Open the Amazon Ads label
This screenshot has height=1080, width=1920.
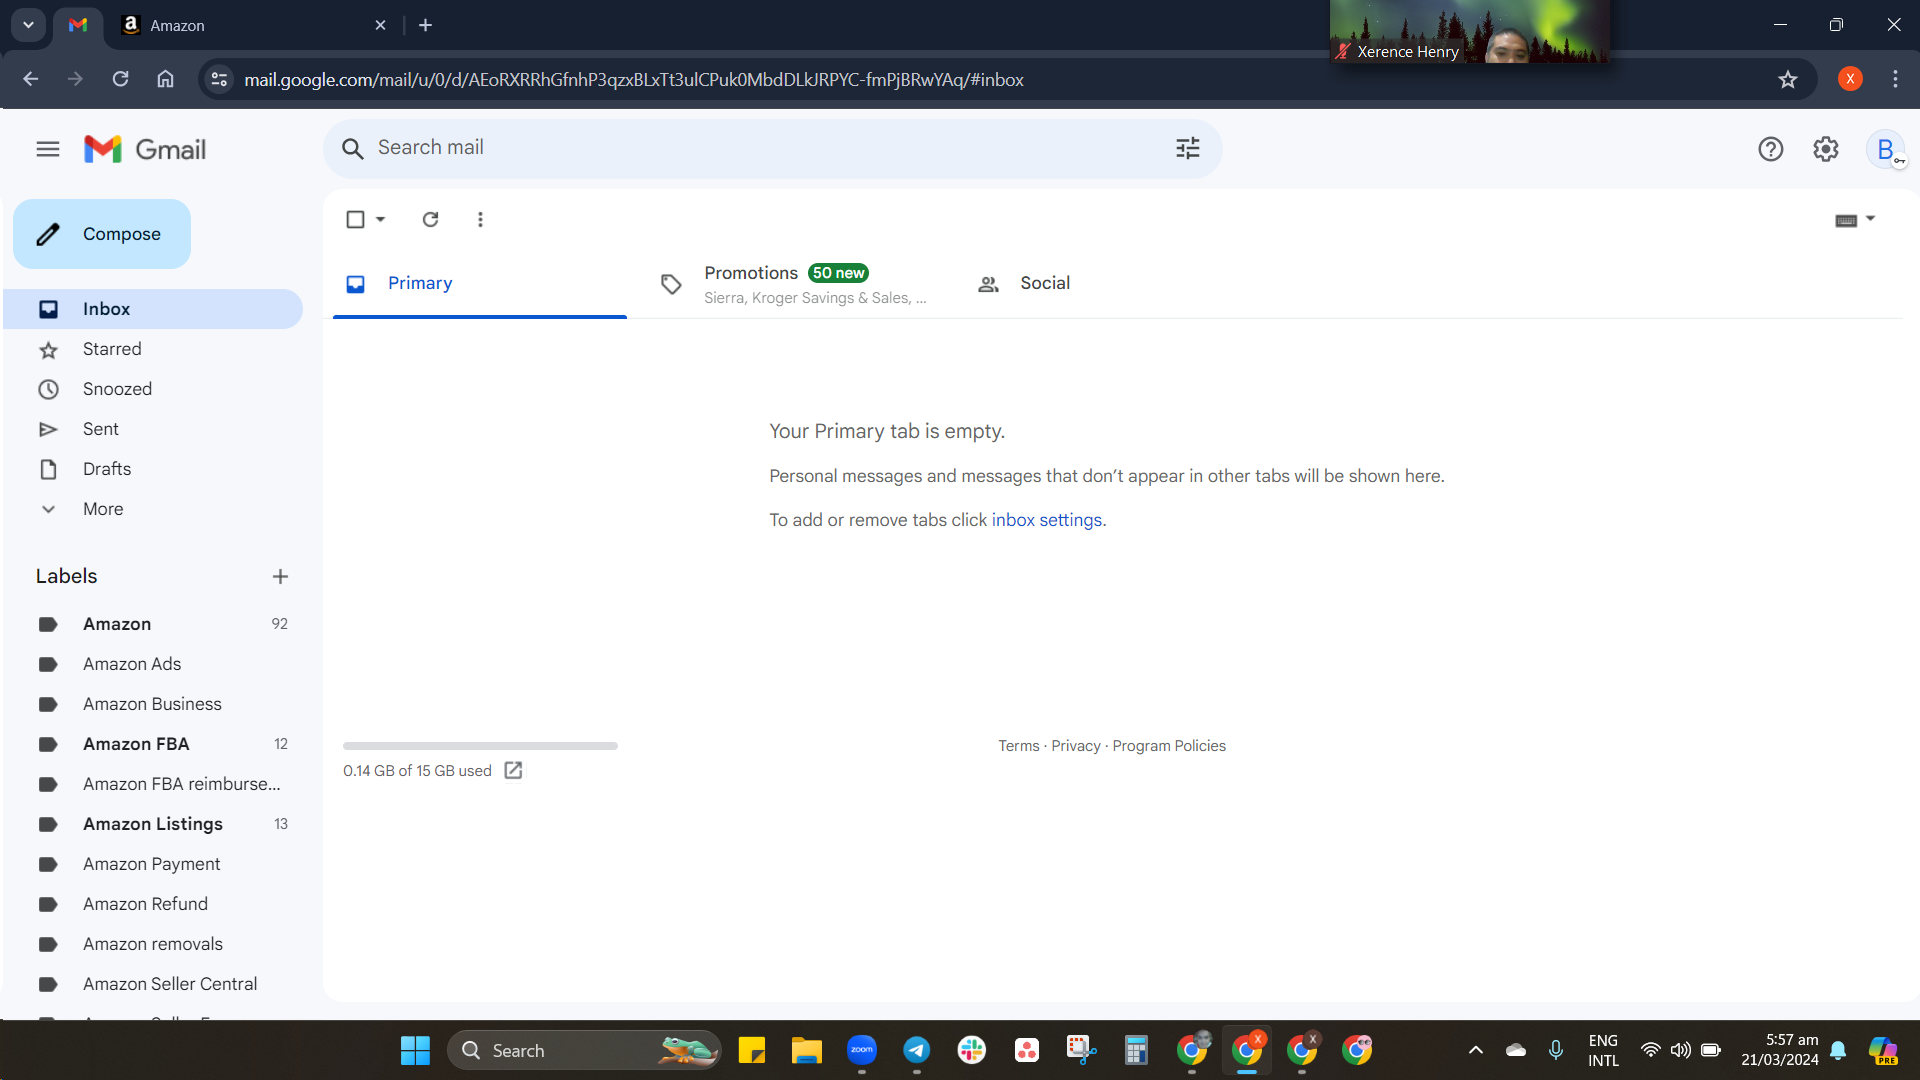click(x=152, y=664)
